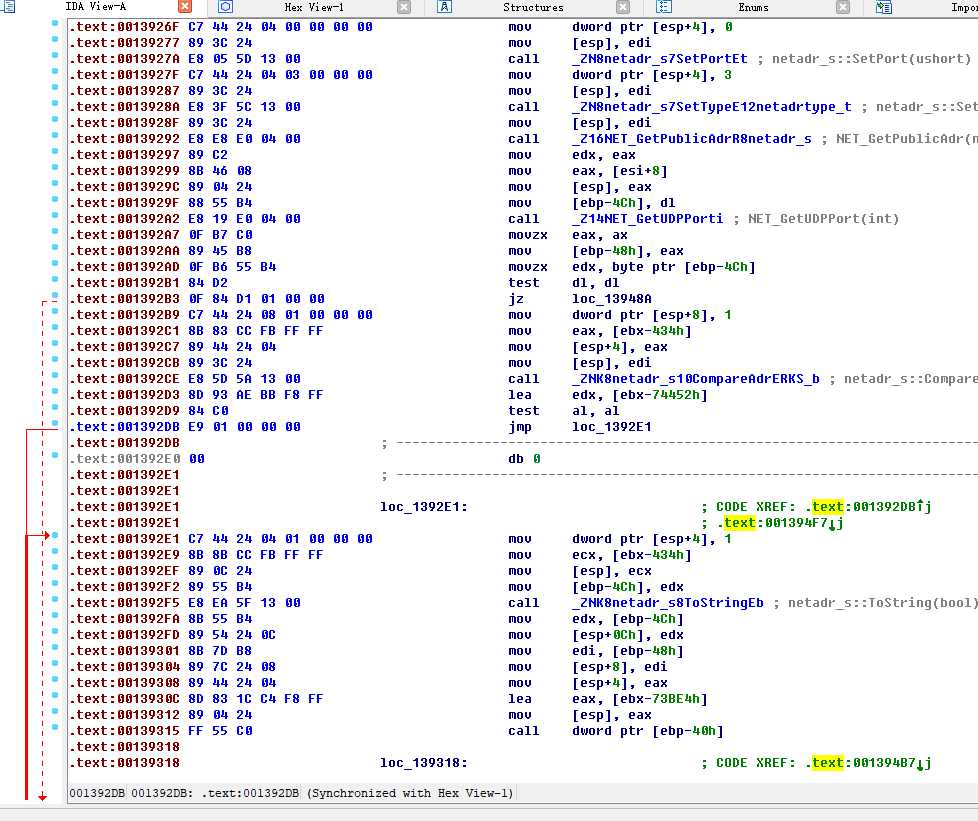Follow the jmp loc_1392E1 target
Image resolution: width=978 pixels, height=821 pixels.
coord(611,427)
